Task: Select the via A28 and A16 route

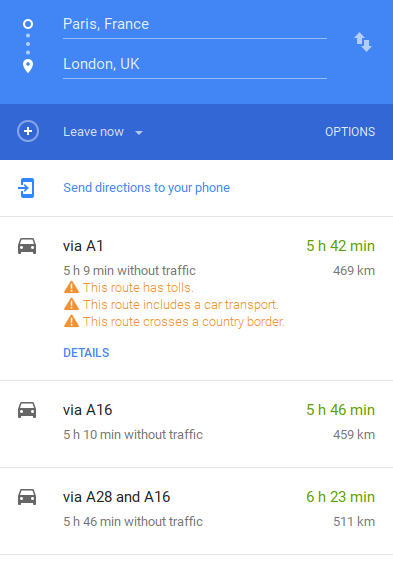Action: click(x=196, y=511)
